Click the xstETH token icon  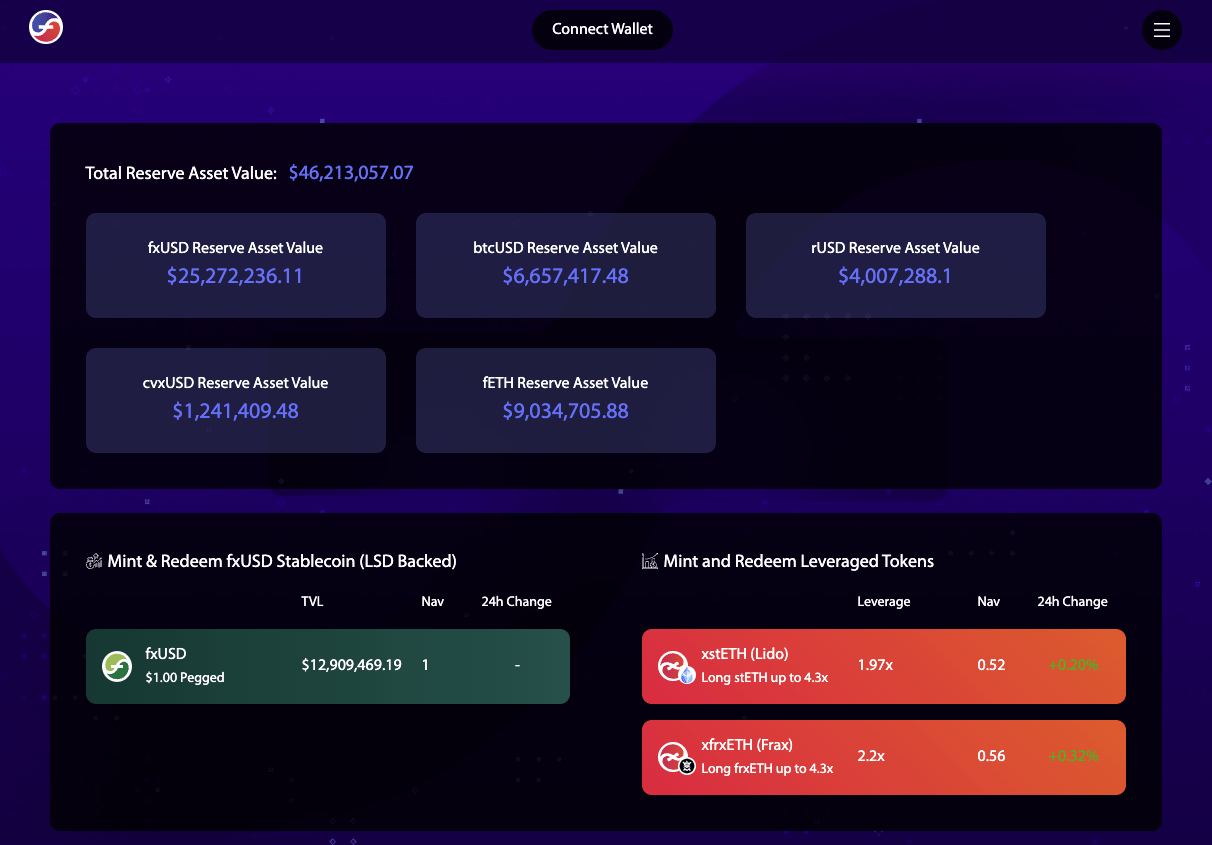pyautogui.click(x=672, y=666)
